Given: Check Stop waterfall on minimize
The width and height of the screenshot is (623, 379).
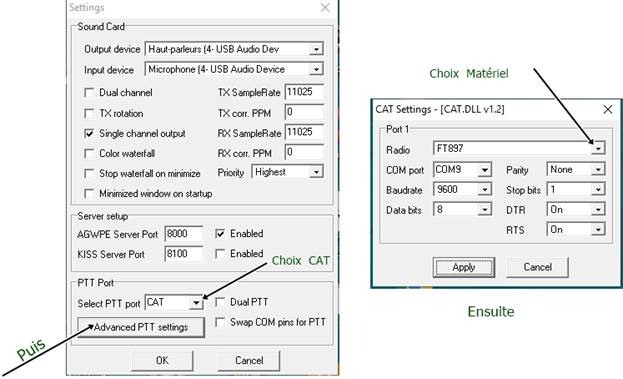Looking at the screenshot, I should pos(89,174).
